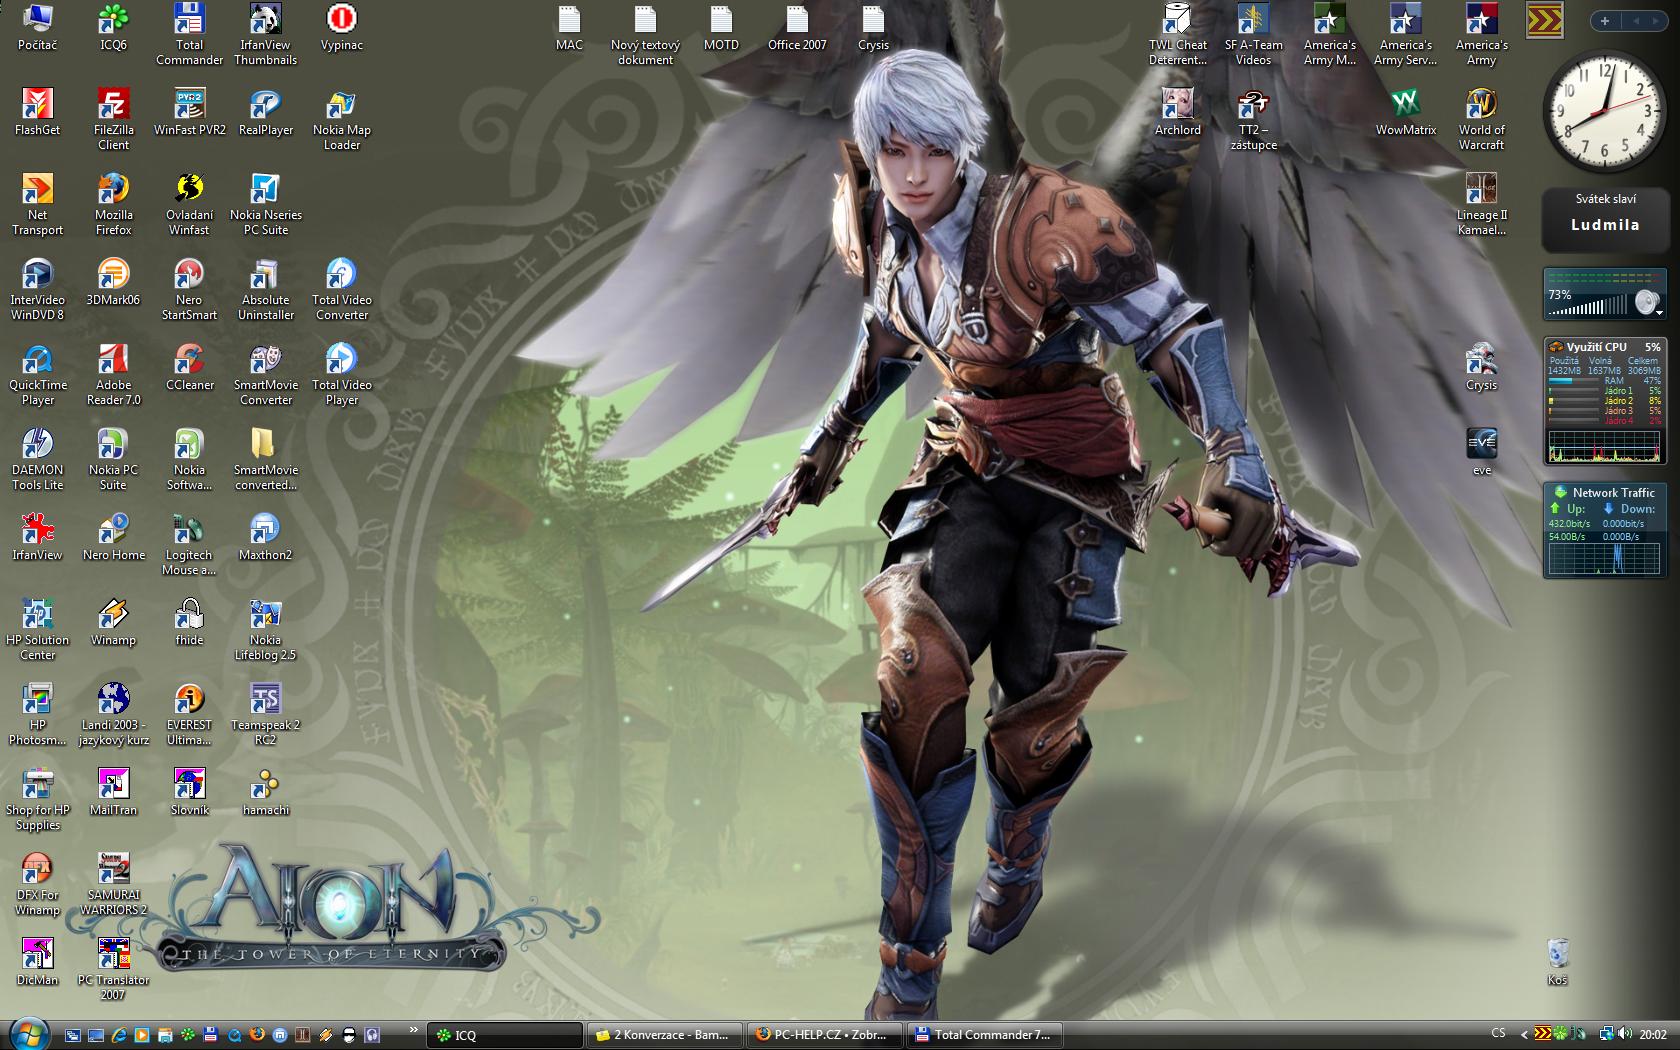This screenshot has height=1050, width=1680.
Task: Open the volume gadget dropdown arrow
Action: pos(1659,312)
